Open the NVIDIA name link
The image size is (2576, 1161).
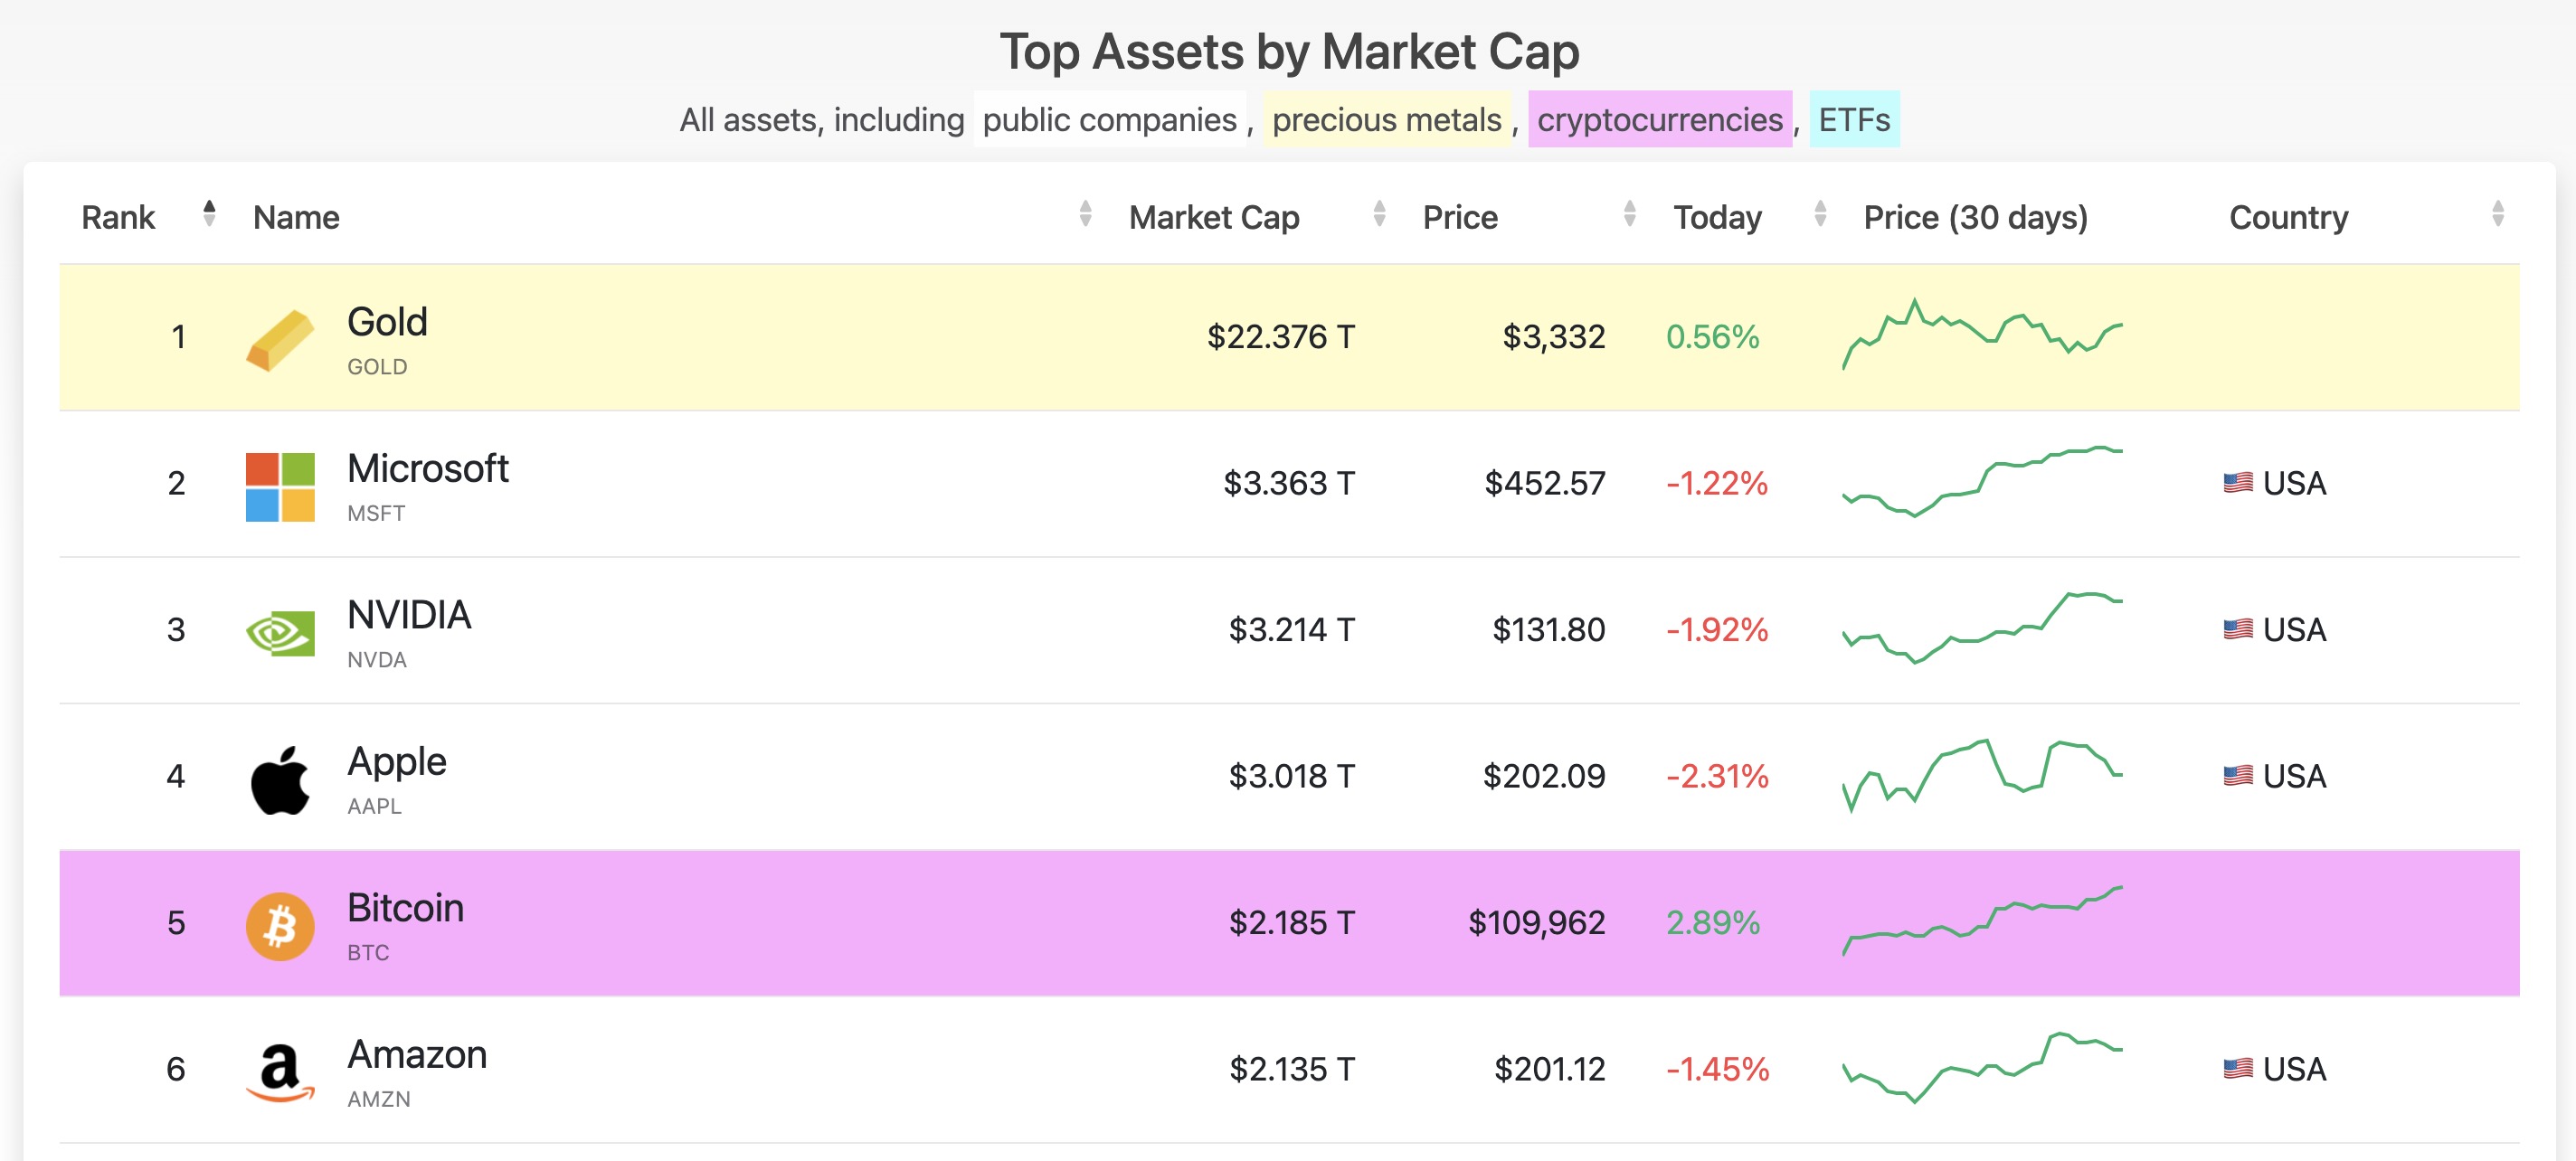pyautogui.click(x=409, y=615)
